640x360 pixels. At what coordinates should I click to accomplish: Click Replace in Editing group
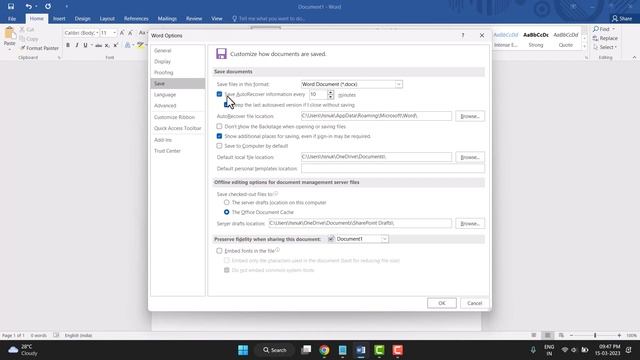(x=605, y=38)
